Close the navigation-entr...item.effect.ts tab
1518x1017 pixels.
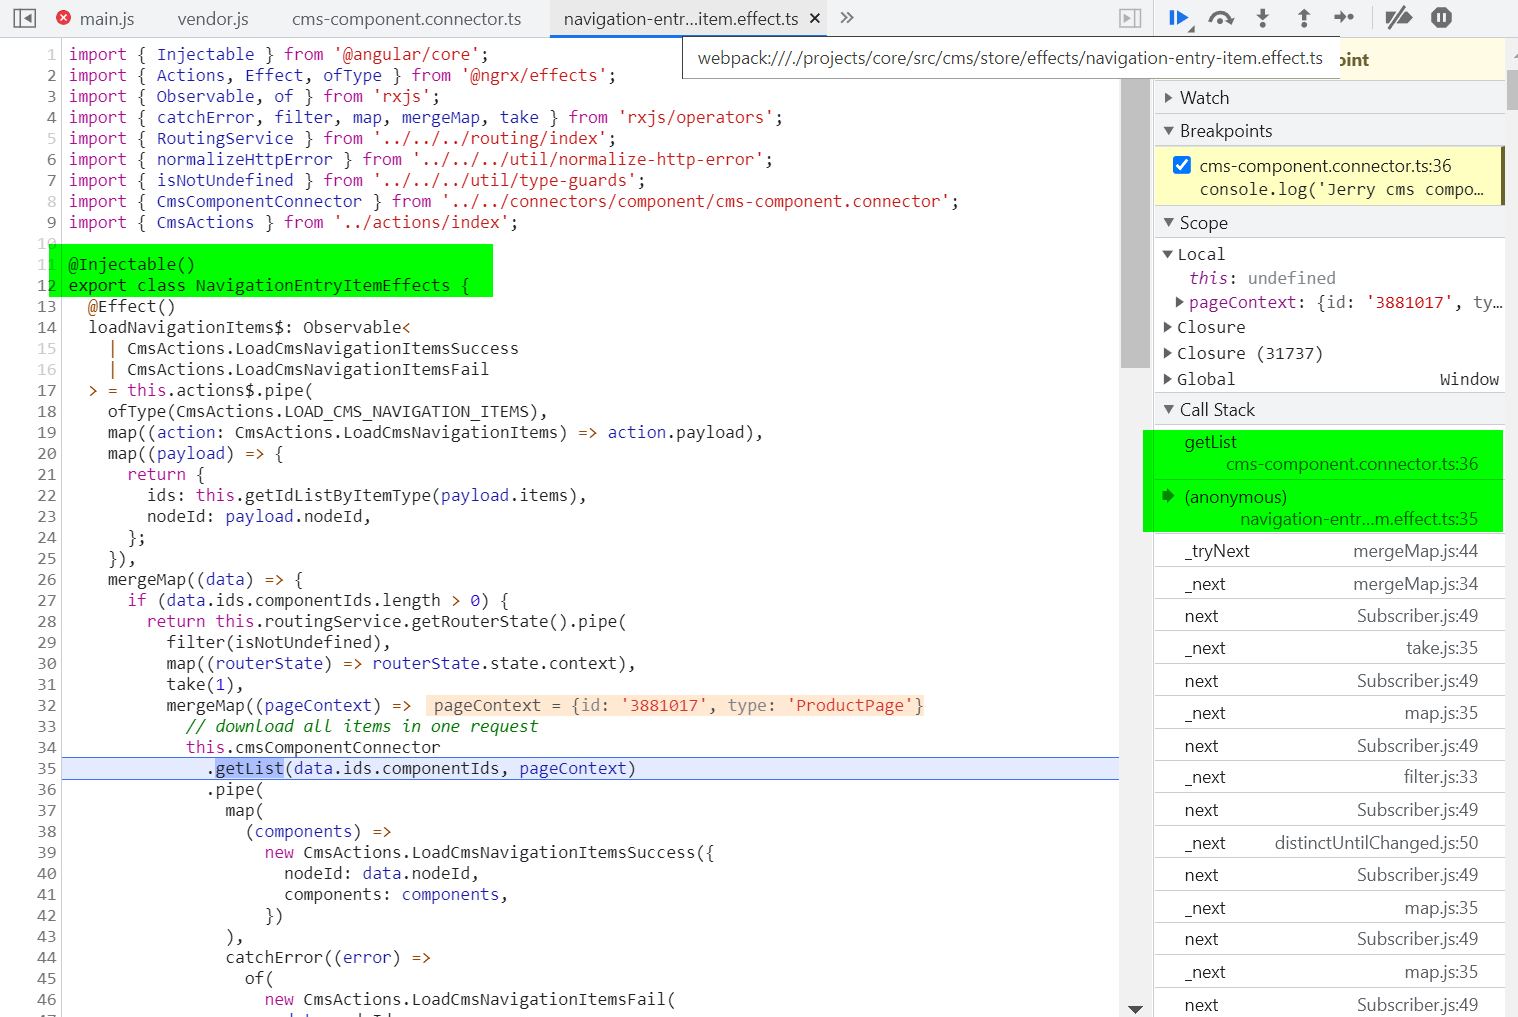tap(815, 19)
